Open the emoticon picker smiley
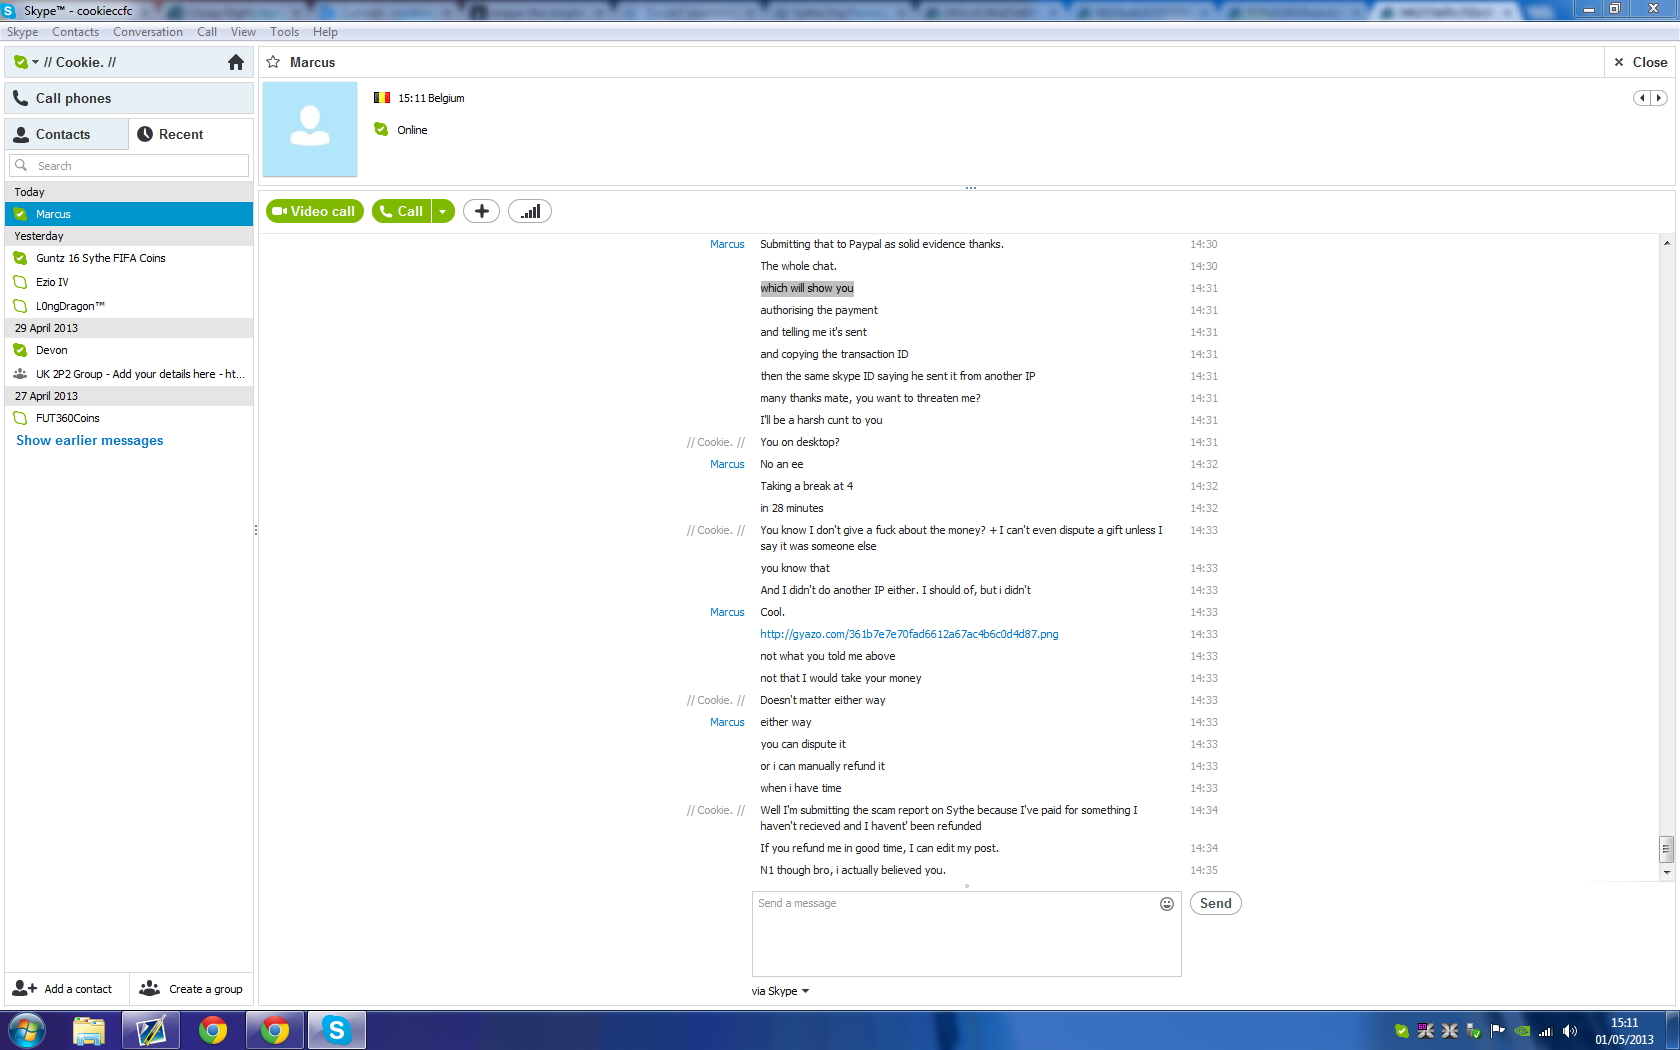1680x1050 pixels. 1167,904
